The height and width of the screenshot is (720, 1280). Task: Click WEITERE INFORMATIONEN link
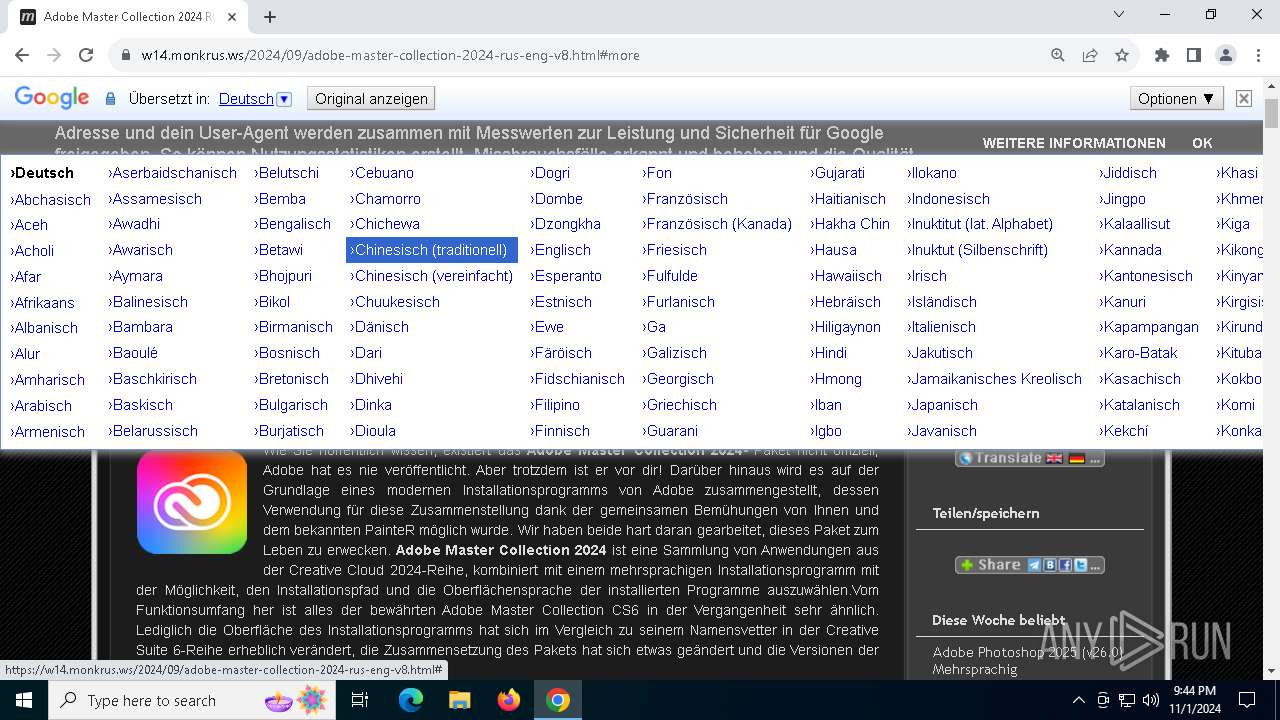[1074, 143]
